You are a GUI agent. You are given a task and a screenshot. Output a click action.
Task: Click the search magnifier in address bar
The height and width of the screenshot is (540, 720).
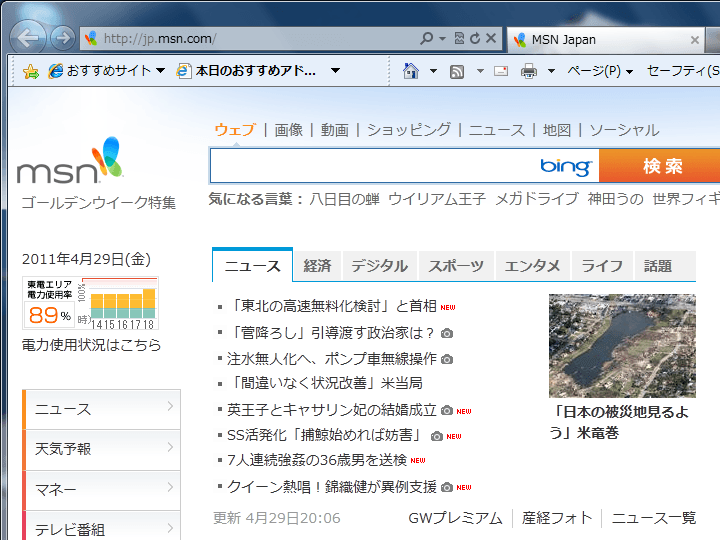(427, 39)
